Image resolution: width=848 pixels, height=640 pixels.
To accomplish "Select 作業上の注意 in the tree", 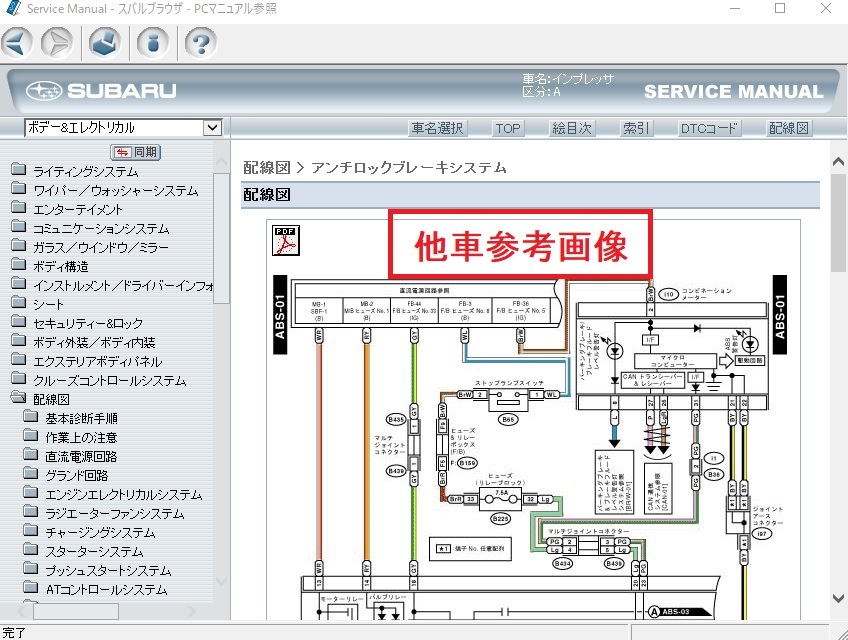I will click(81, 437).
